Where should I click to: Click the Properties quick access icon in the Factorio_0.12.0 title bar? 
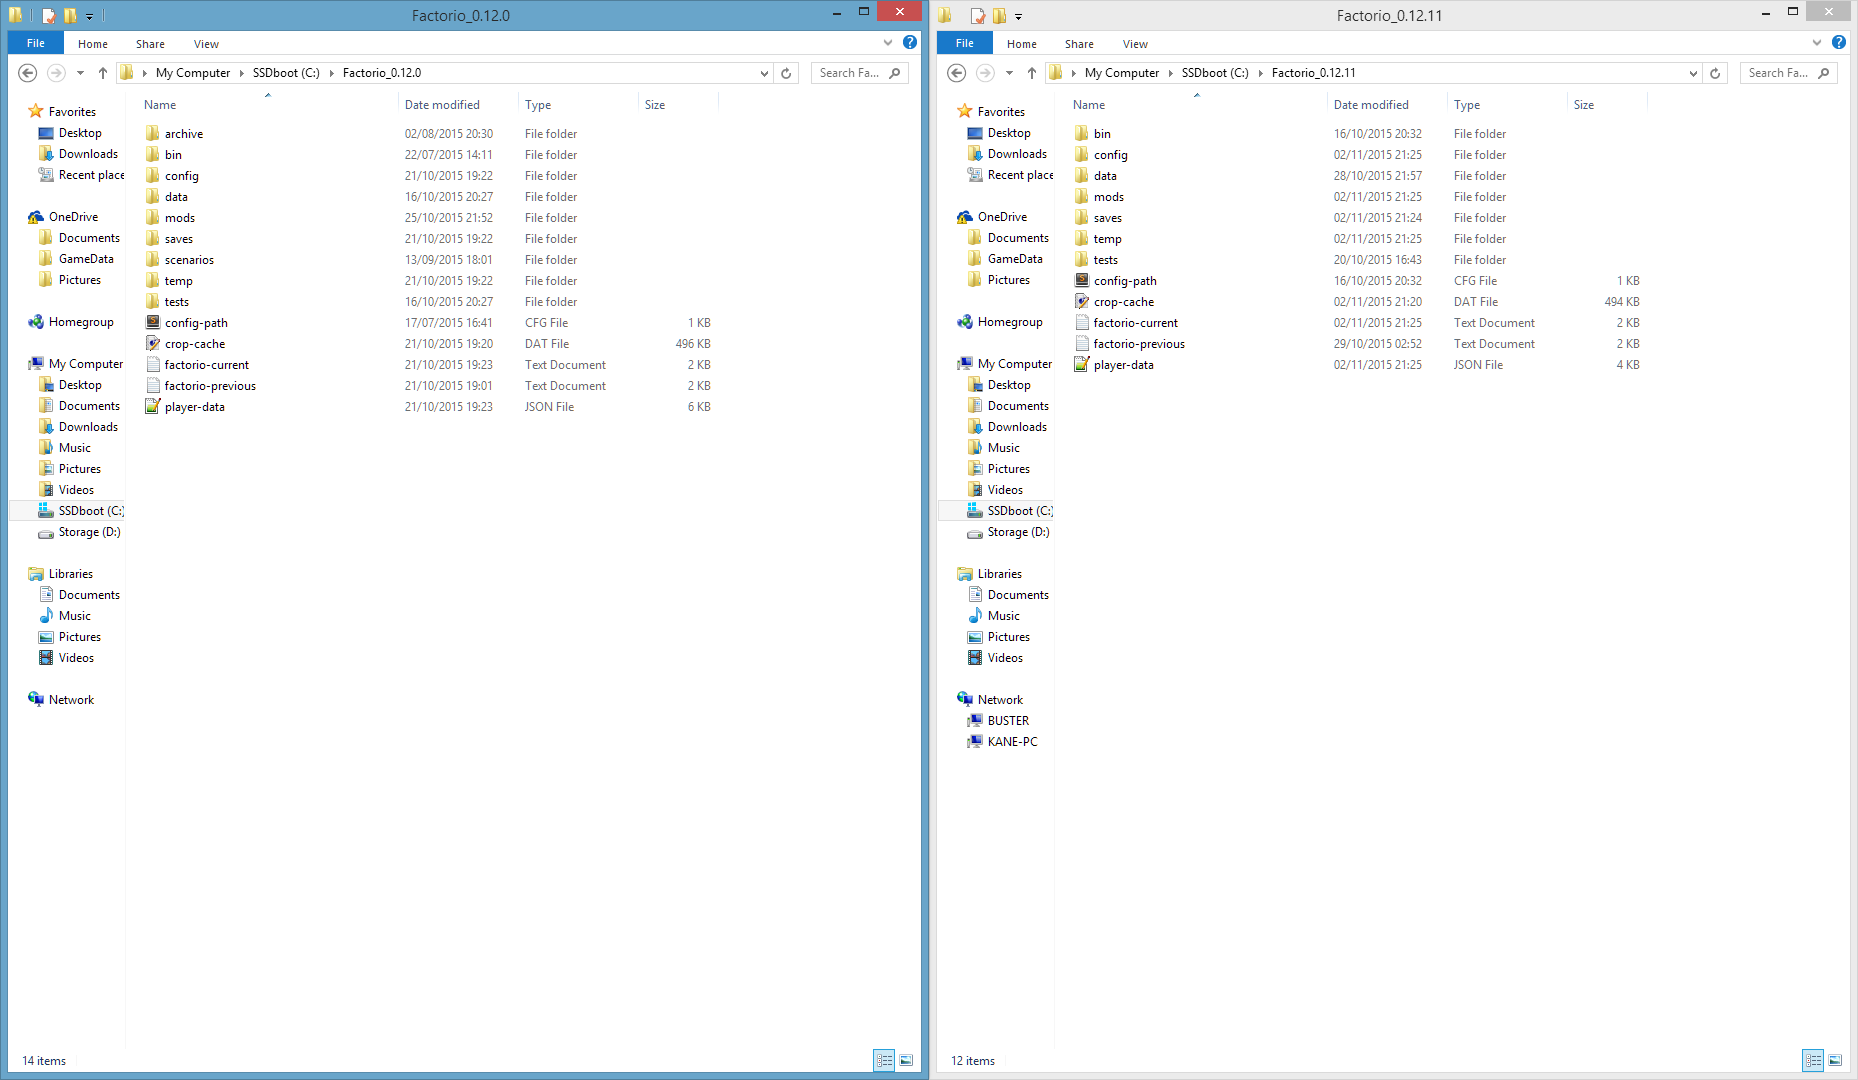48,15
